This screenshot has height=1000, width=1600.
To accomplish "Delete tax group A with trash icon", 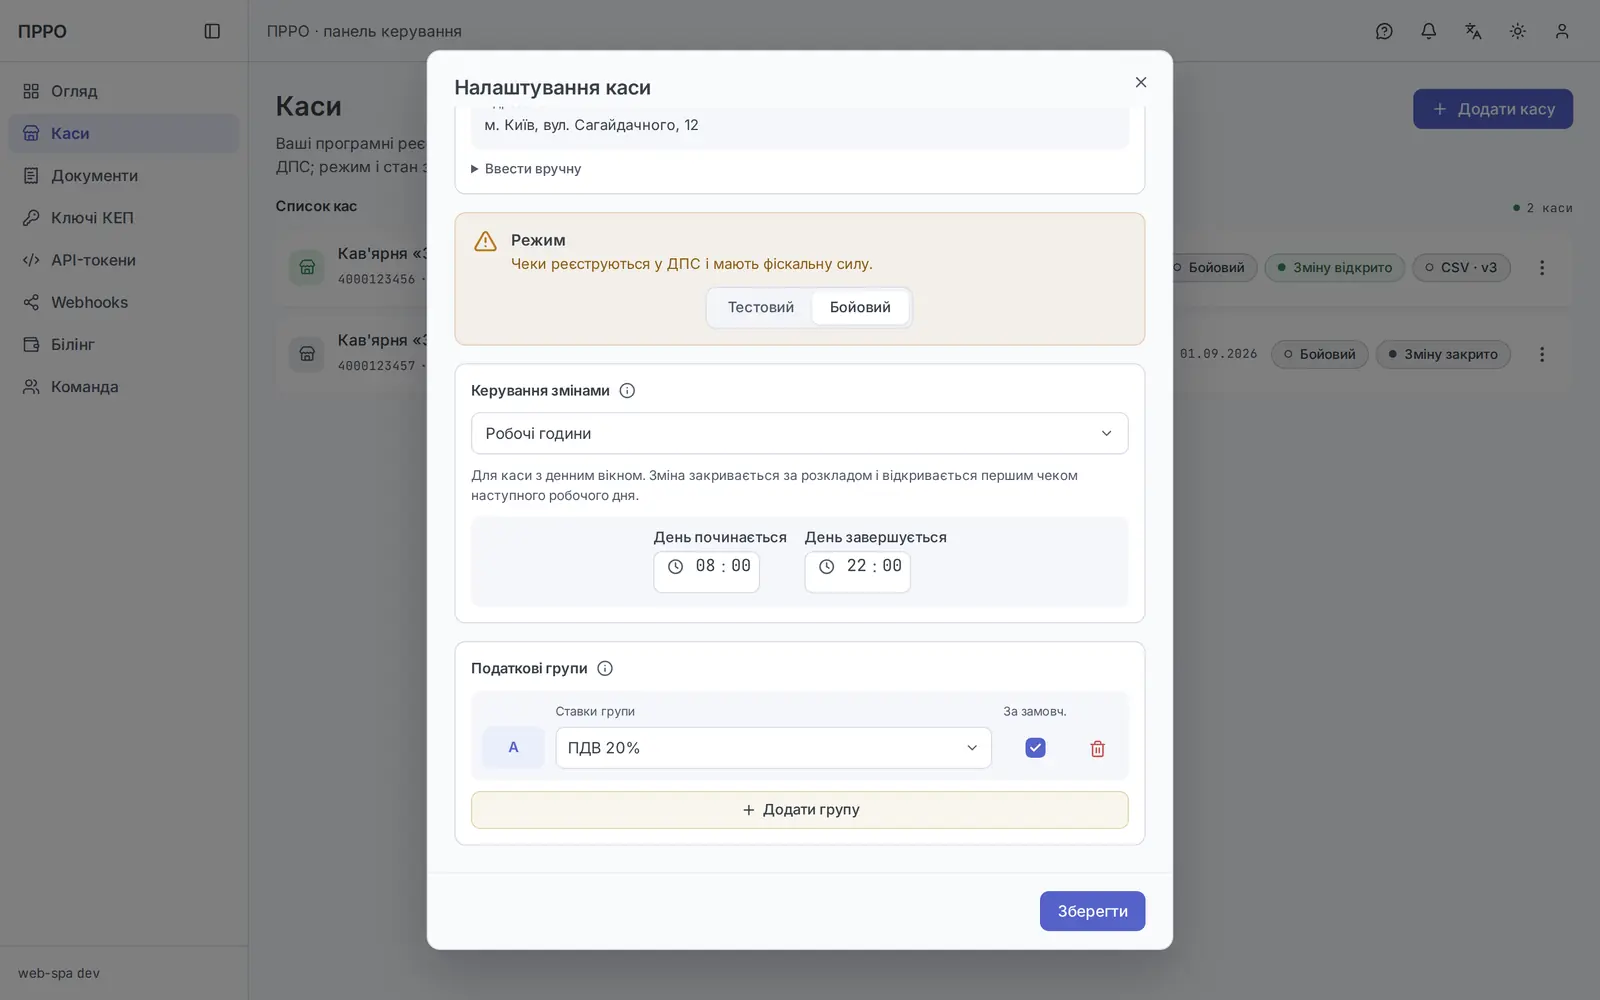I will point(1097,748).
